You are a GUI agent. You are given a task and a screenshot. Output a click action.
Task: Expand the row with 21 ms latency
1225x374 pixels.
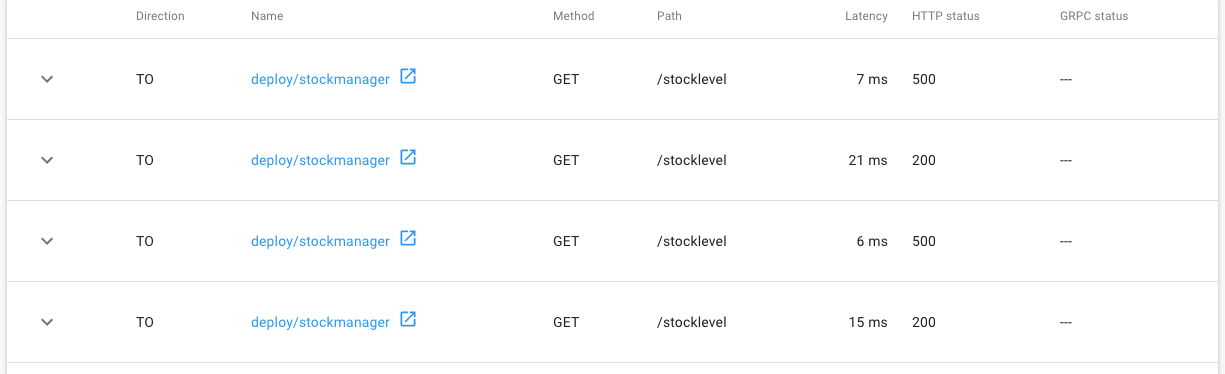47,160
